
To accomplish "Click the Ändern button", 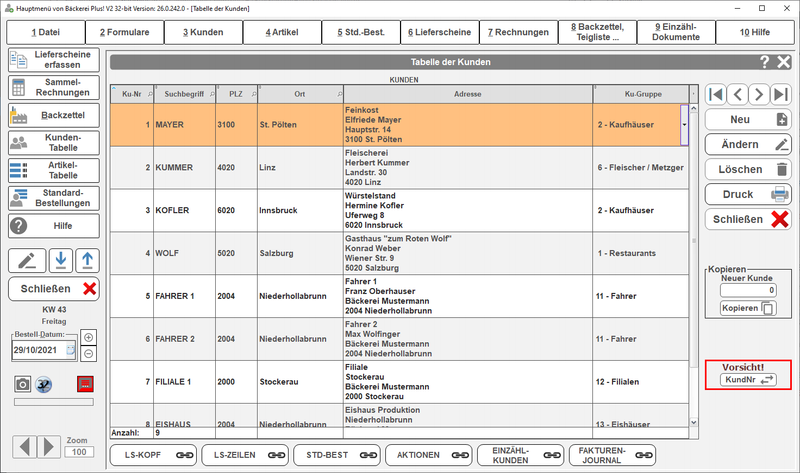I will tap(748, 144).
